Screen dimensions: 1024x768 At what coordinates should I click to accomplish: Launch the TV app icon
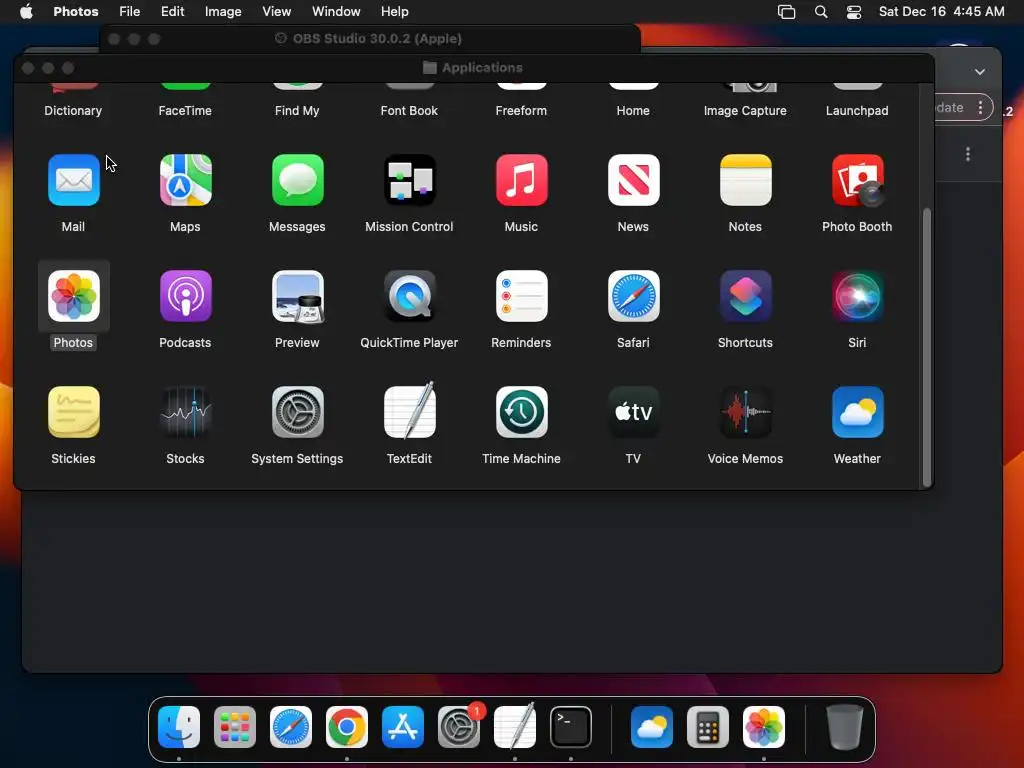(x=633, y=412)
